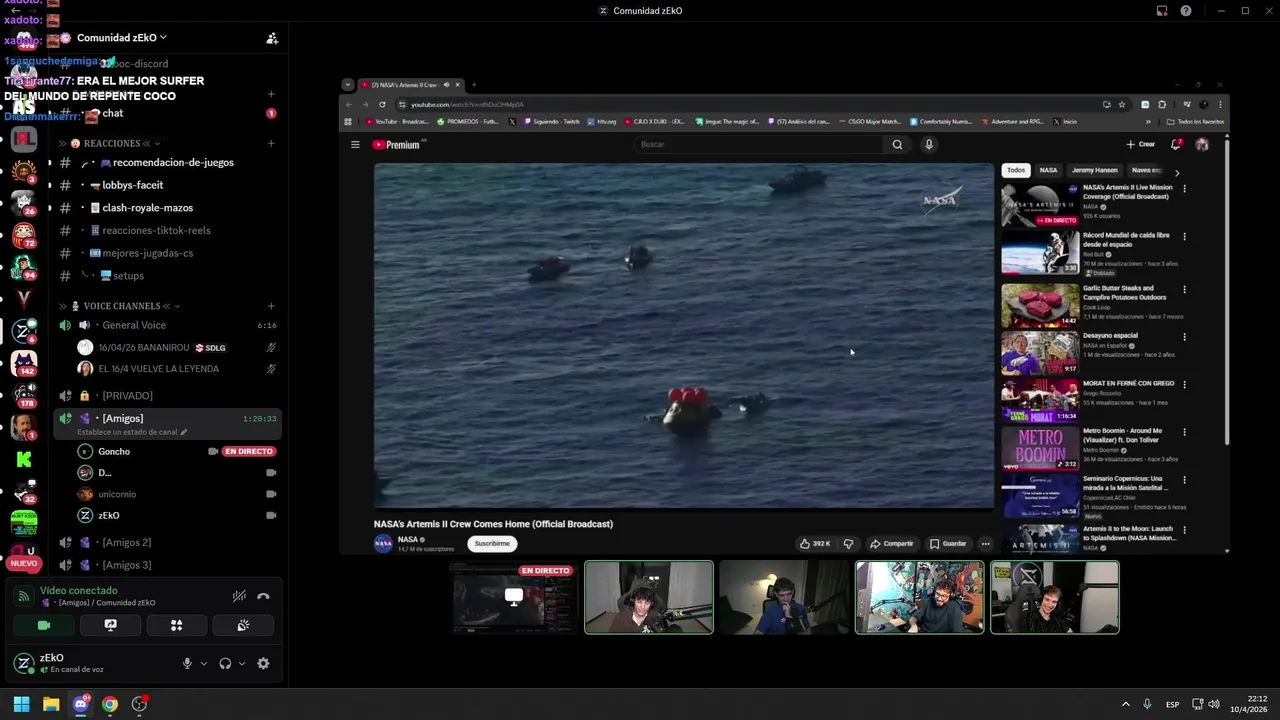The width and height of the screenshot is (1280, 720).
Task: Start screen sharing in Discord voice panel
Action: 110,625
